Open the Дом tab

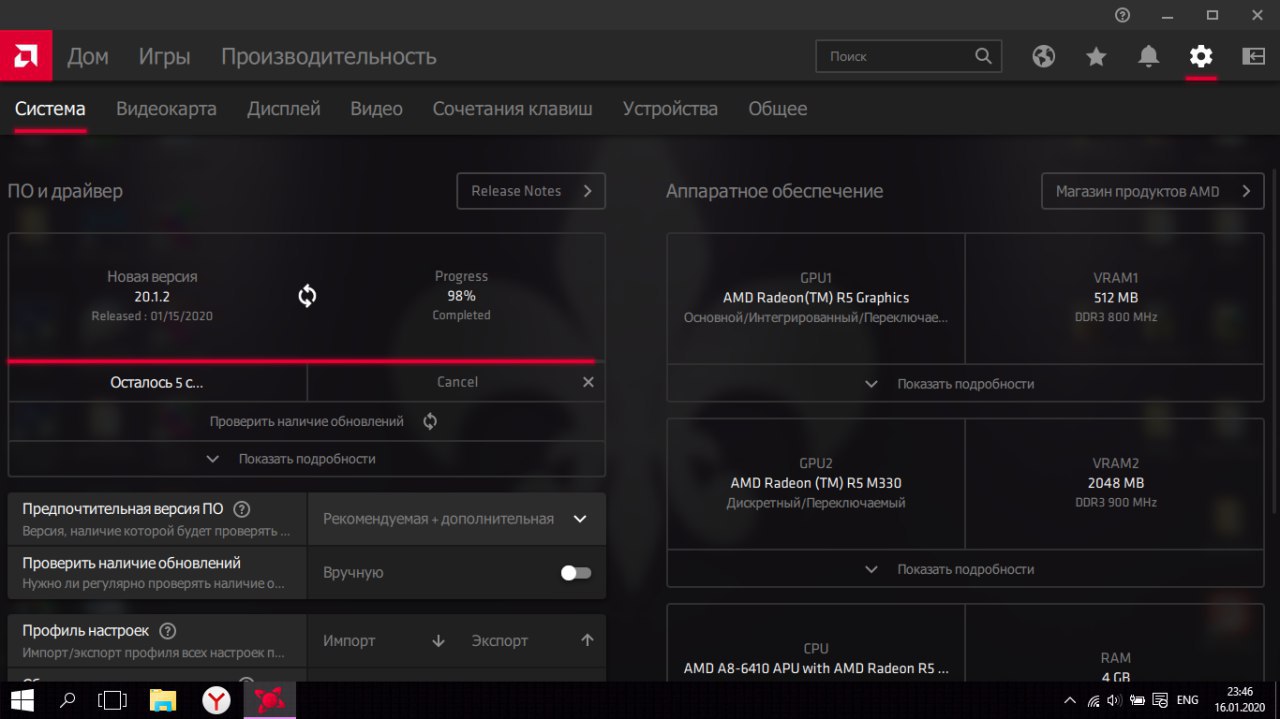[x=88, y=56]
